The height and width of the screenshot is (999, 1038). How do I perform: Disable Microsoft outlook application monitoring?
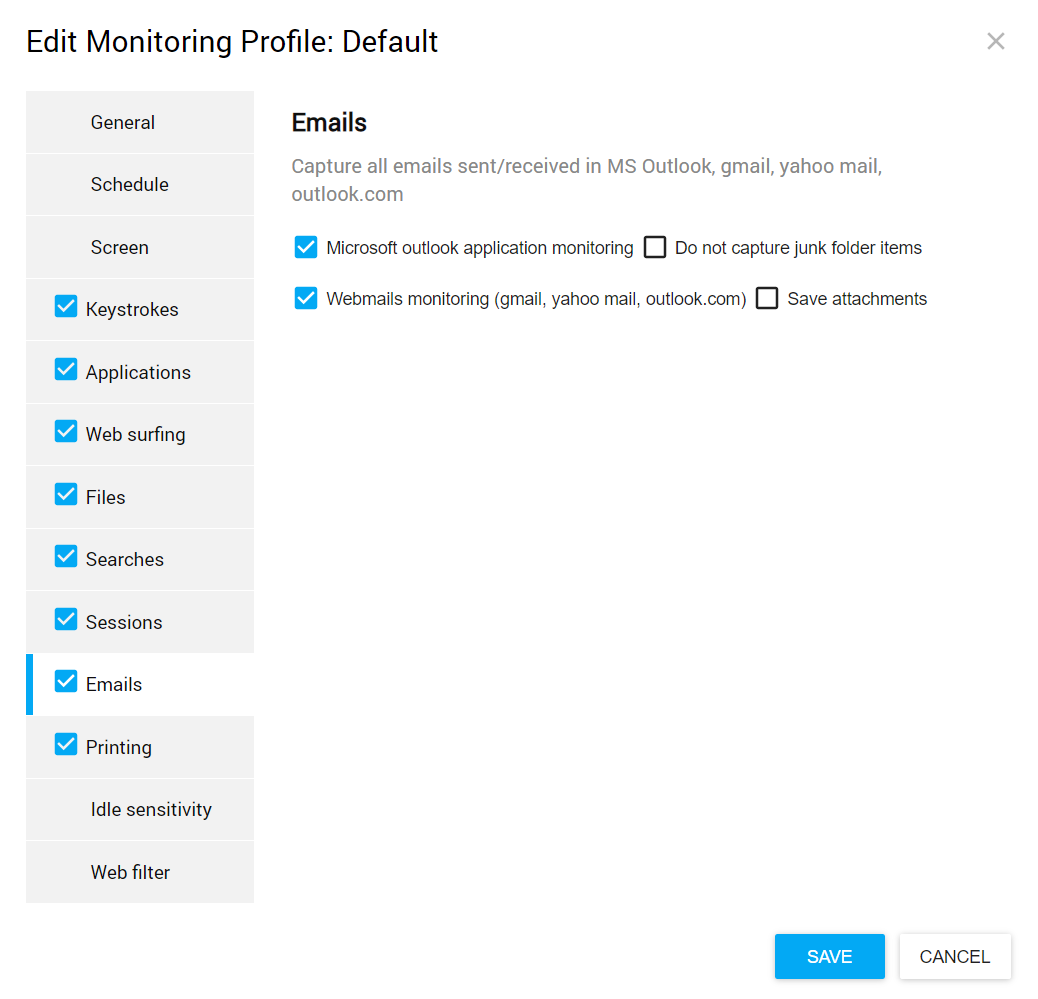coord(306,247)
